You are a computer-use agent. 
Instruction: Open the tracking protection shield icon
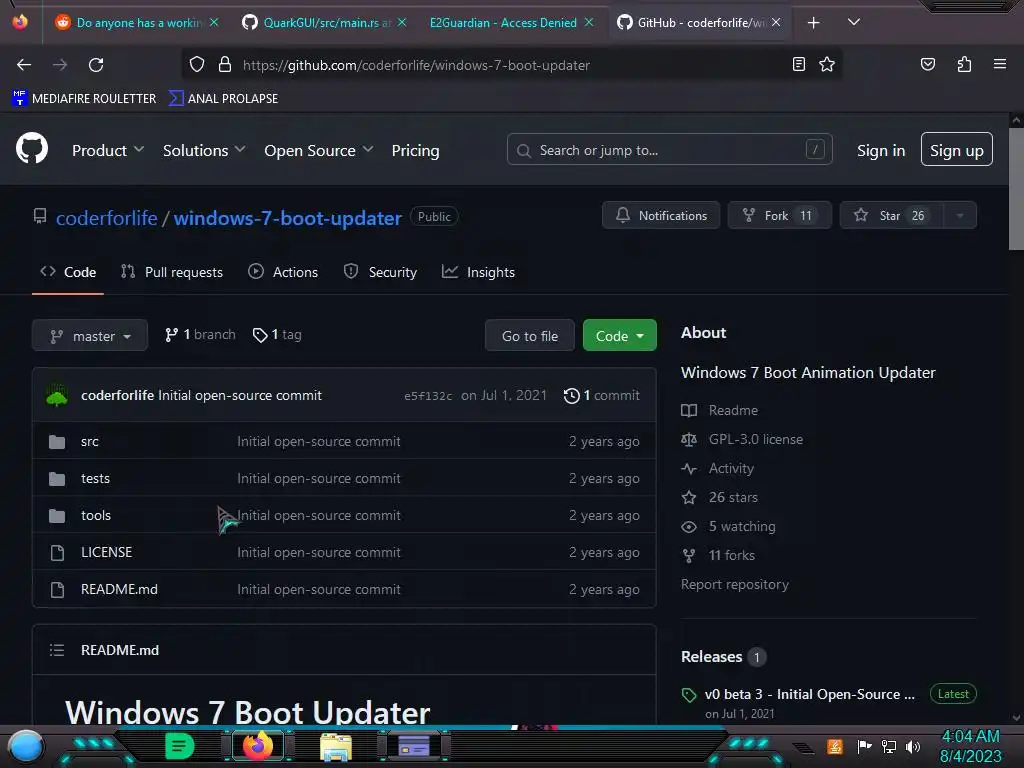click(x=197, y=65)
